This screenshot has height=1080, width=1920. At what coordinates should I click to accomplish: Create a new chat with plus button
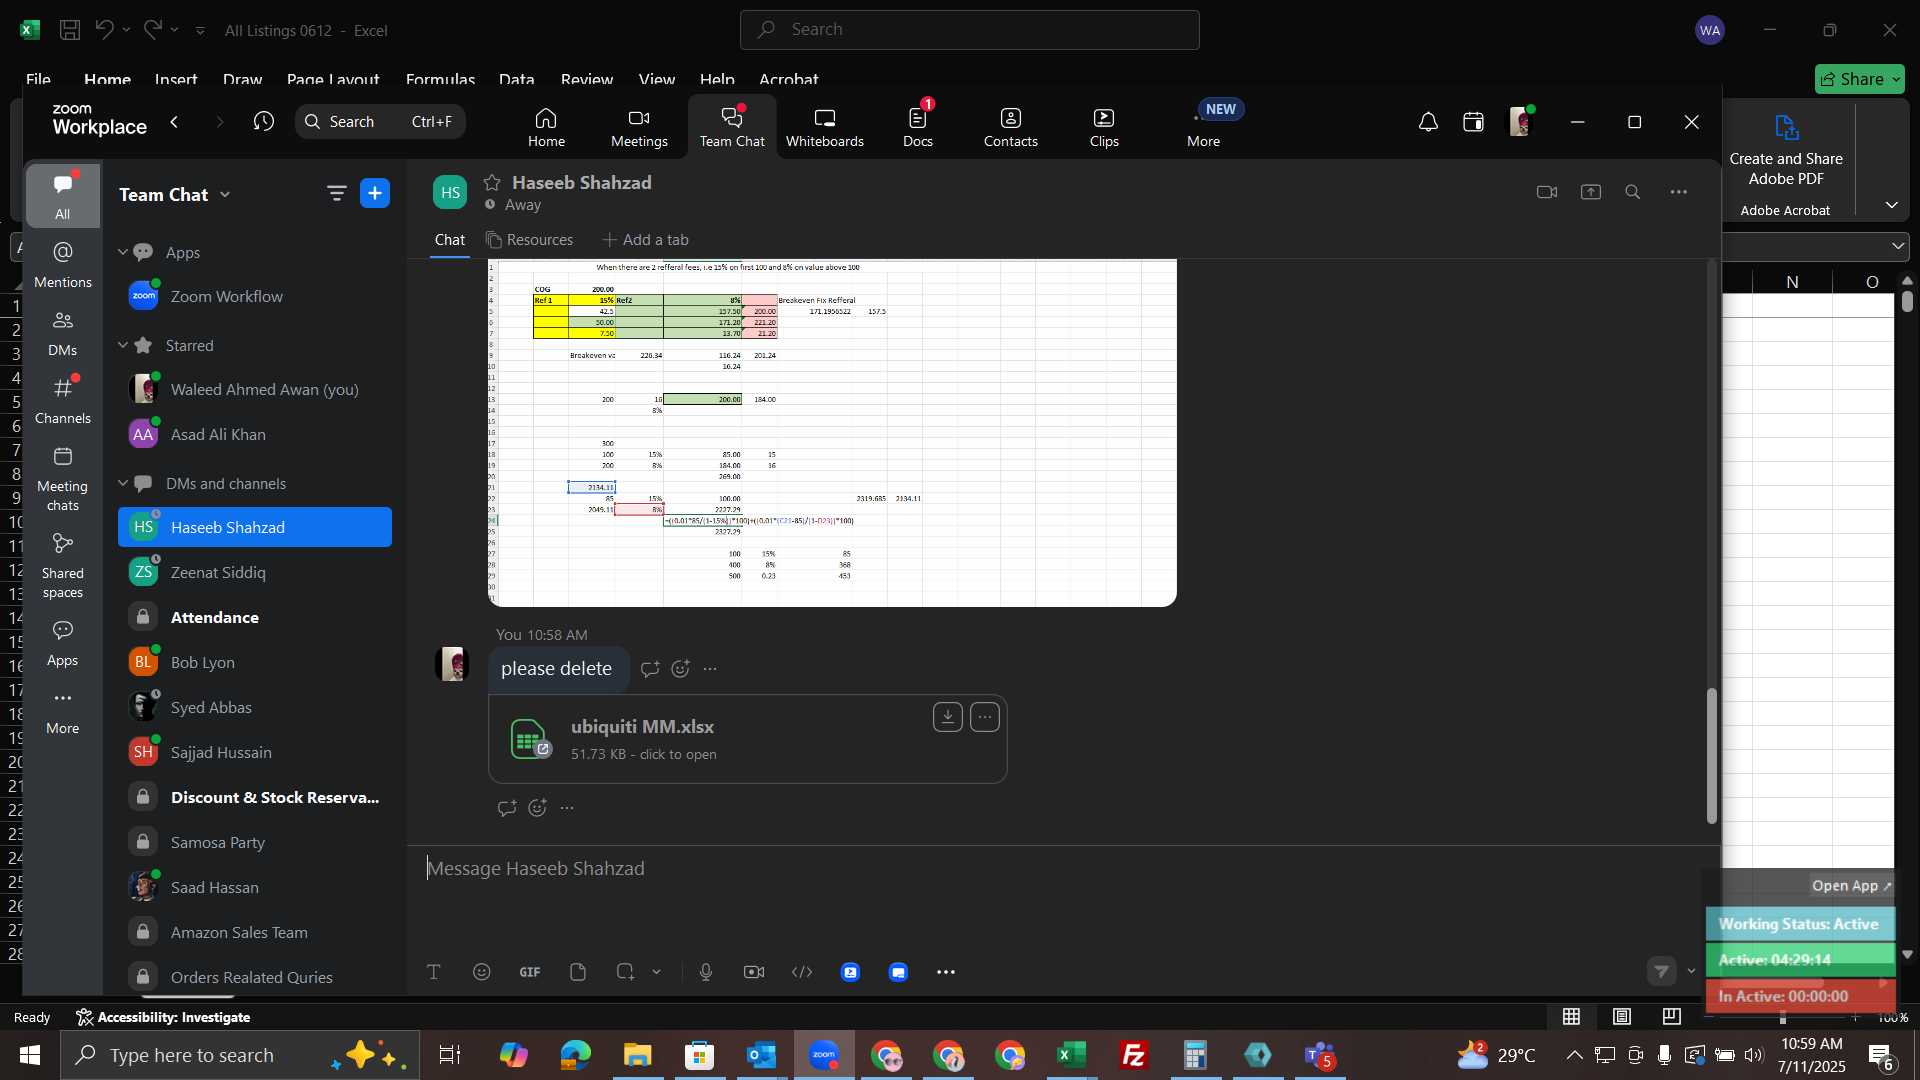click(x=375, y=193)
